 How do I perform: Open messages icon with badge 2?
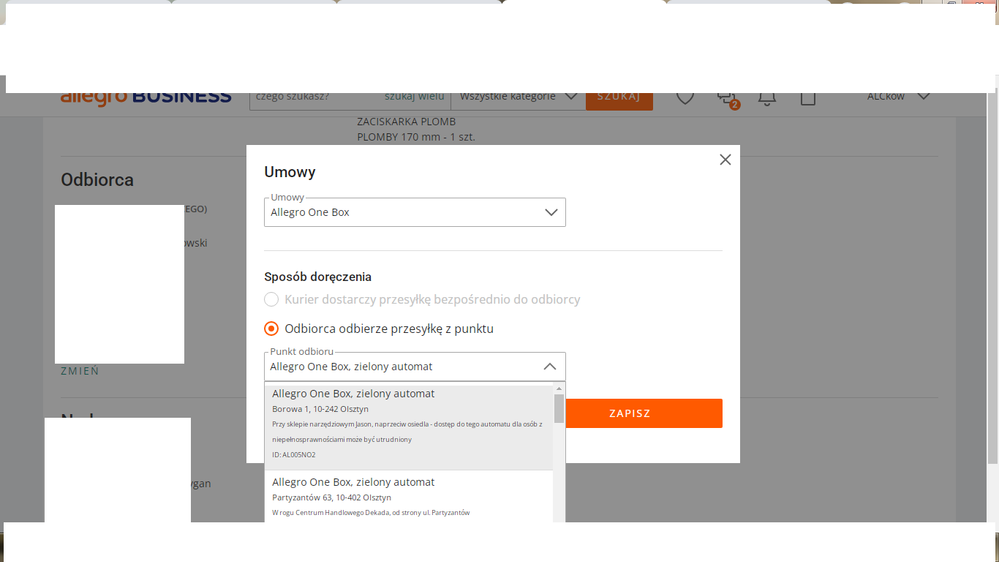(727, 99)
